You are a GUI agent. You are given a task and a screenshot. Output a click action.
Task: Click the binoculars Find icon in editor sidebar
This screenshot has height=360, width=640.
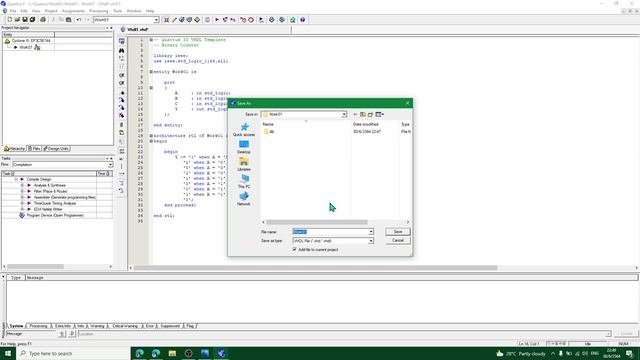122,50
